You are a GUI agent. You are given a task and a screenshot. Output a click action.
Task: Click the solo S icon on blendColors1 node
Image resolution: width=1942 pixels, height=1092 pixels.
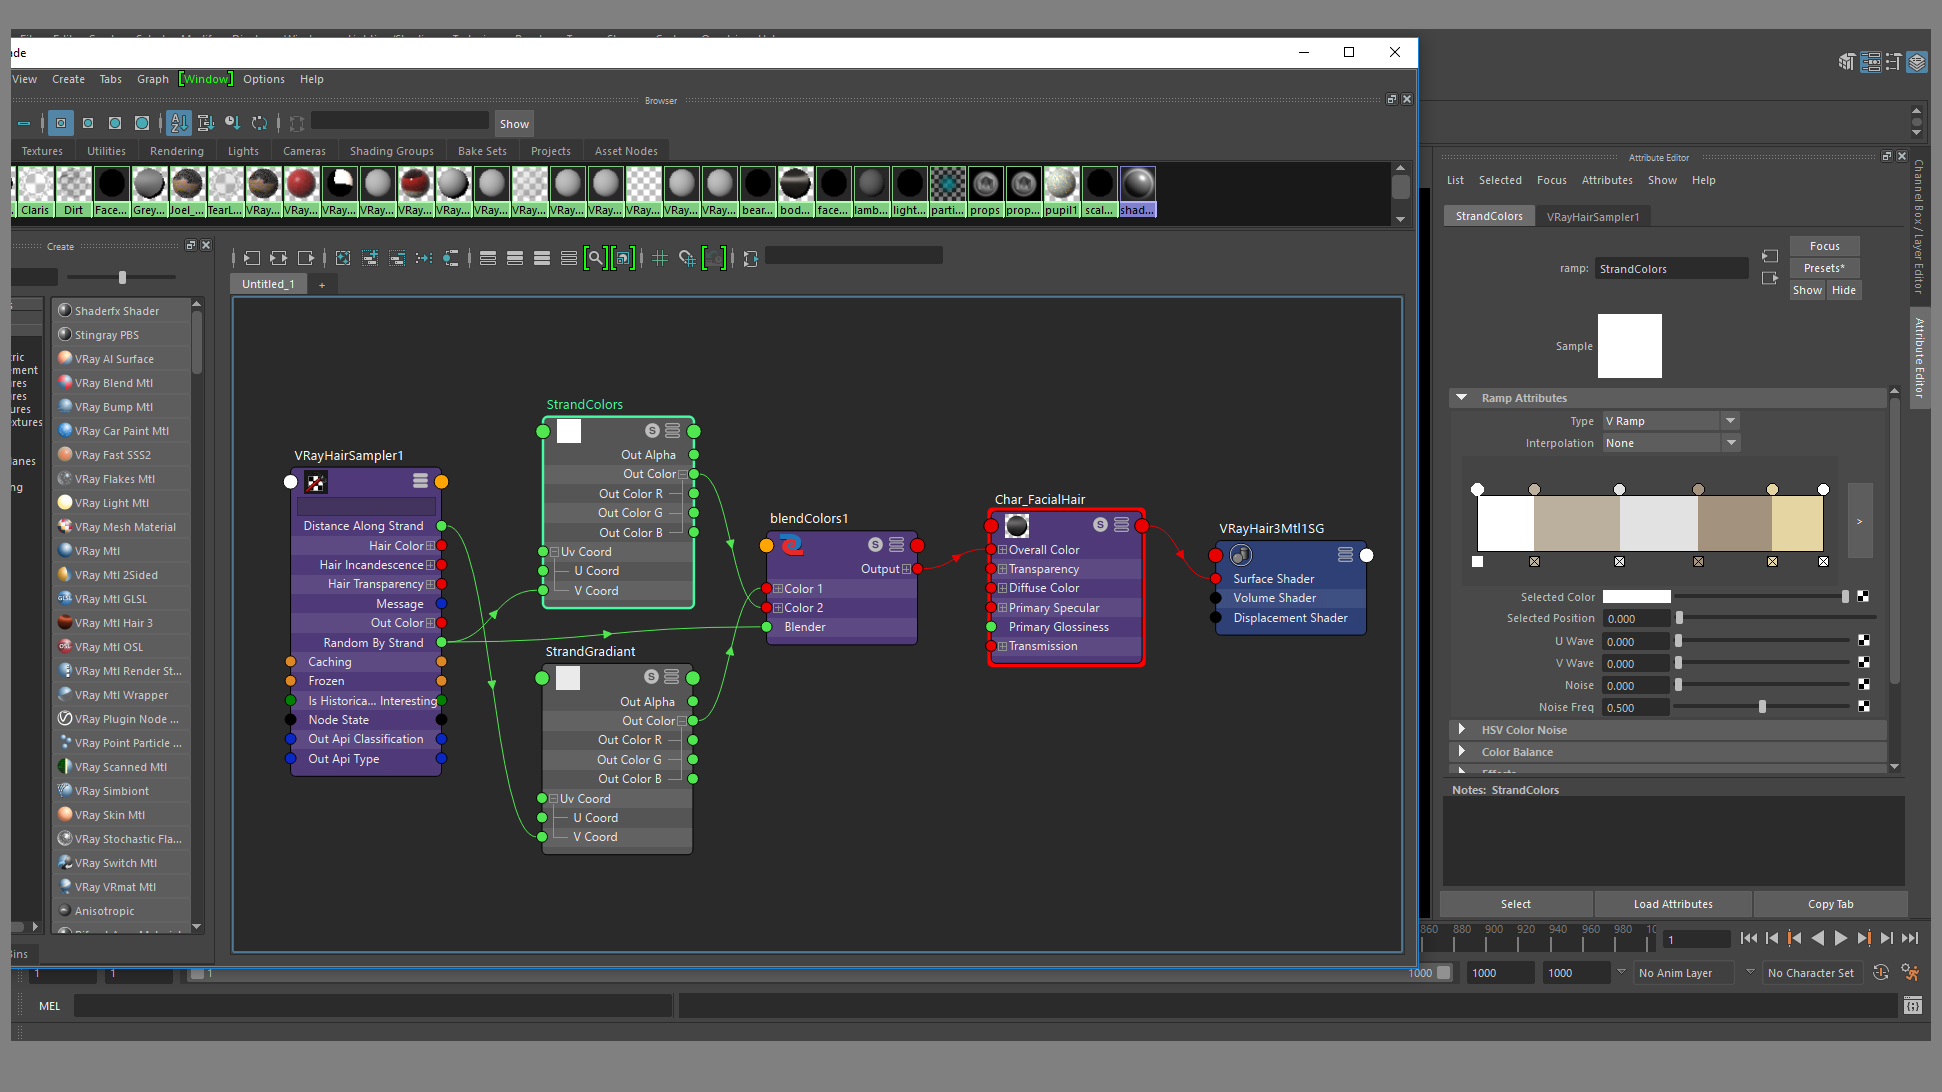[x=875, y=545]
